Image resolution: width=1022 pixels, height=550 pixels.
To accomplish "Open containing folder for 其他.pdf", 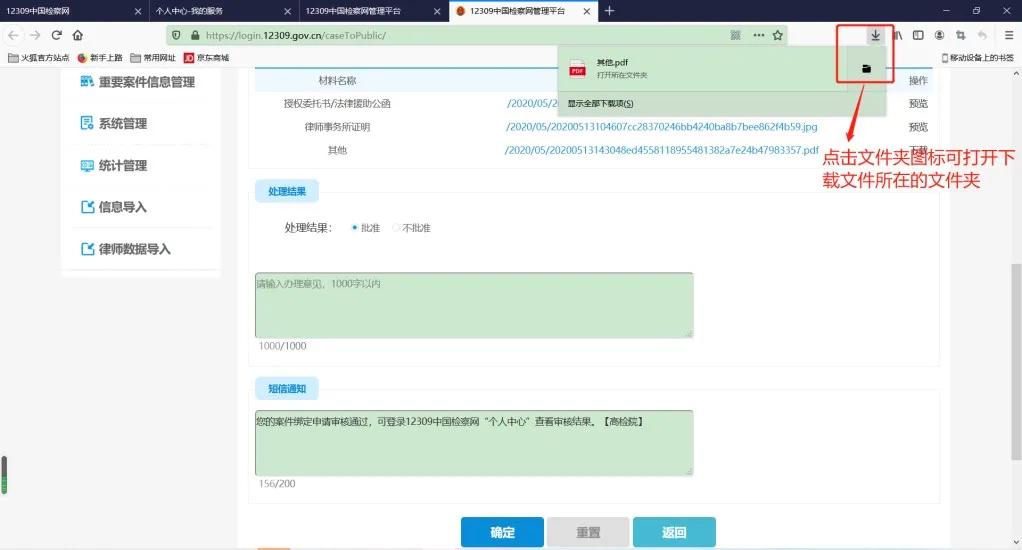I will coord(866,68).
